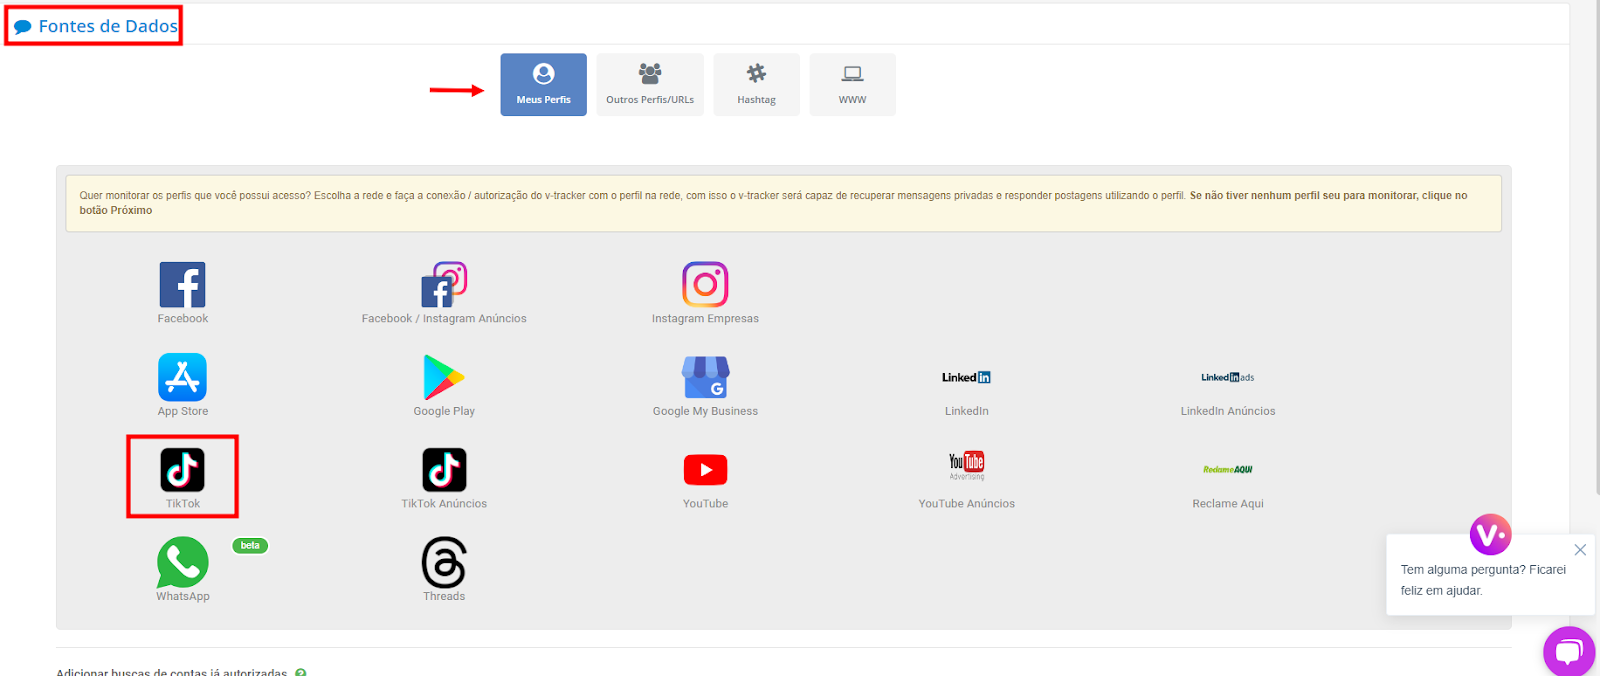This screenshot has width=1600, height=676.
Task: Choose the Threads icon
Action: click(x=444, y=563)
